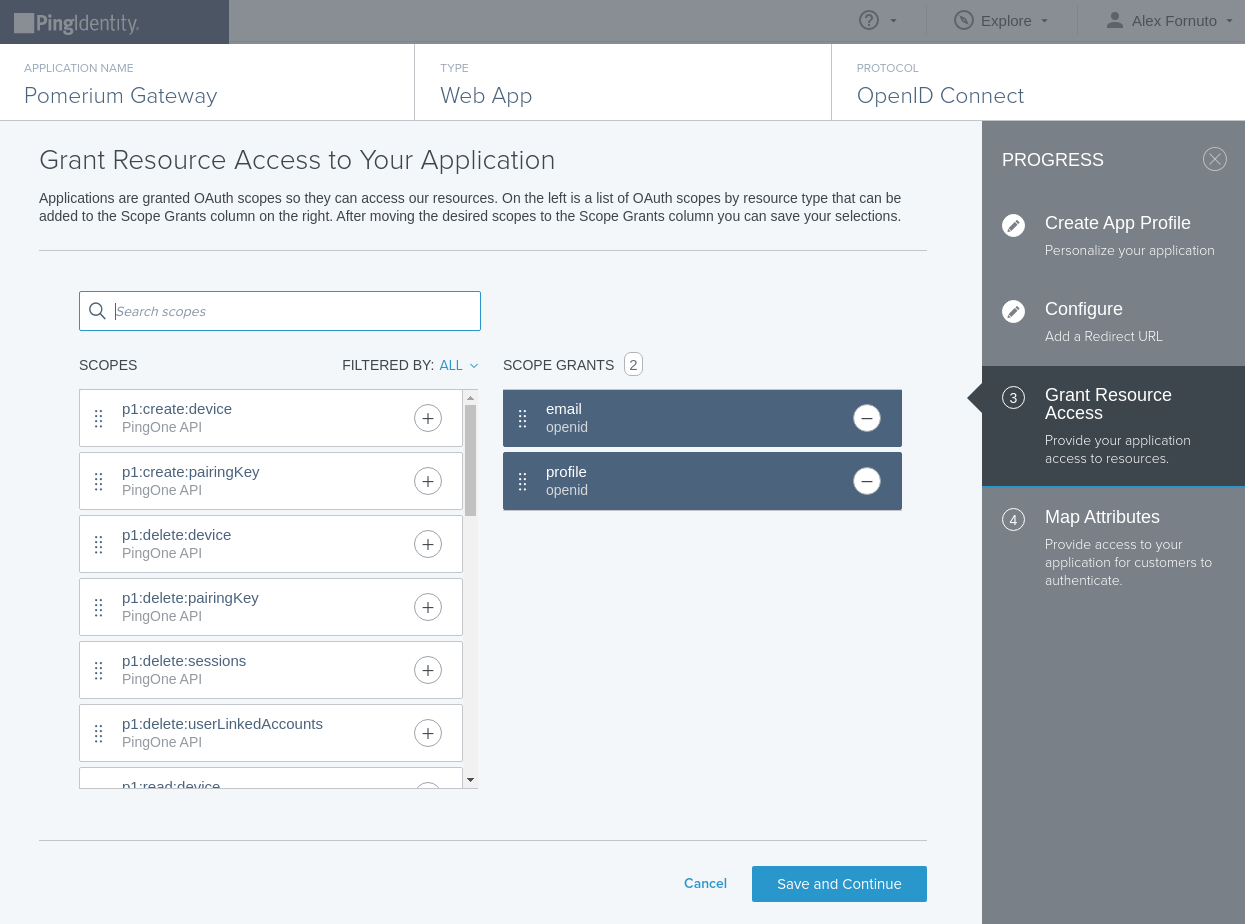Click the pencil icon for Create App Profile

pyautogui.click(x=1013, y=225)
